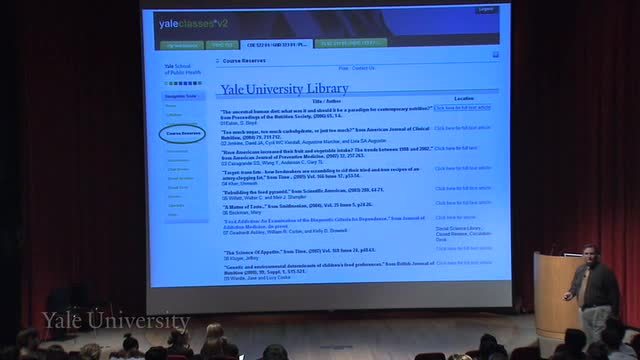Switch to the first green workspace tab
The image size is (640, 360).
coord(182,45)
